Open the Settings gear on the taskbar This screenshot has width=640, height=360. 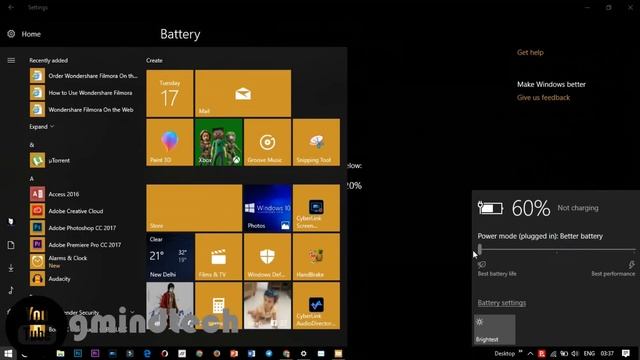click(303, 353)
